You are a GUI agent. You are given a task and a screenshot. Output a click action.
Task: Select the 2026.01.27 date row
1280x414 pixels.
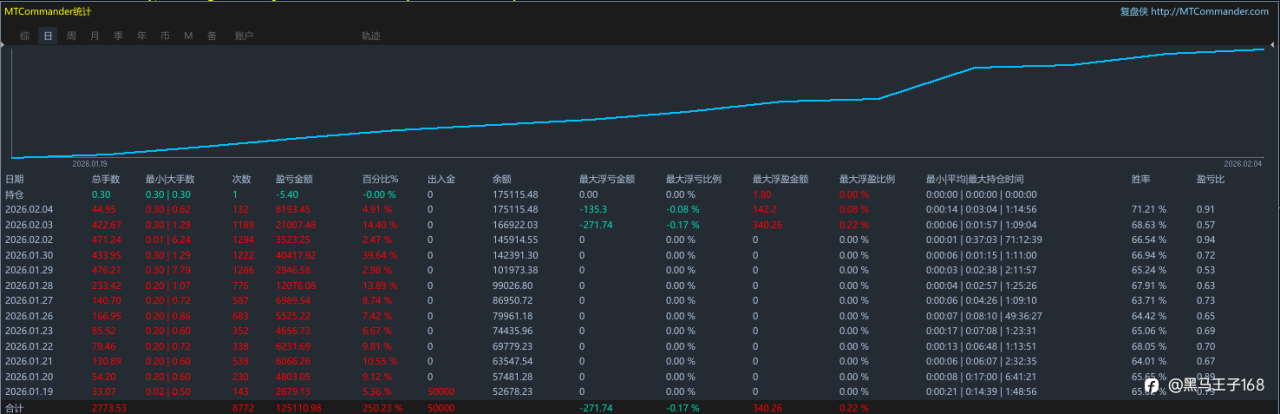[x=640, y=302]
